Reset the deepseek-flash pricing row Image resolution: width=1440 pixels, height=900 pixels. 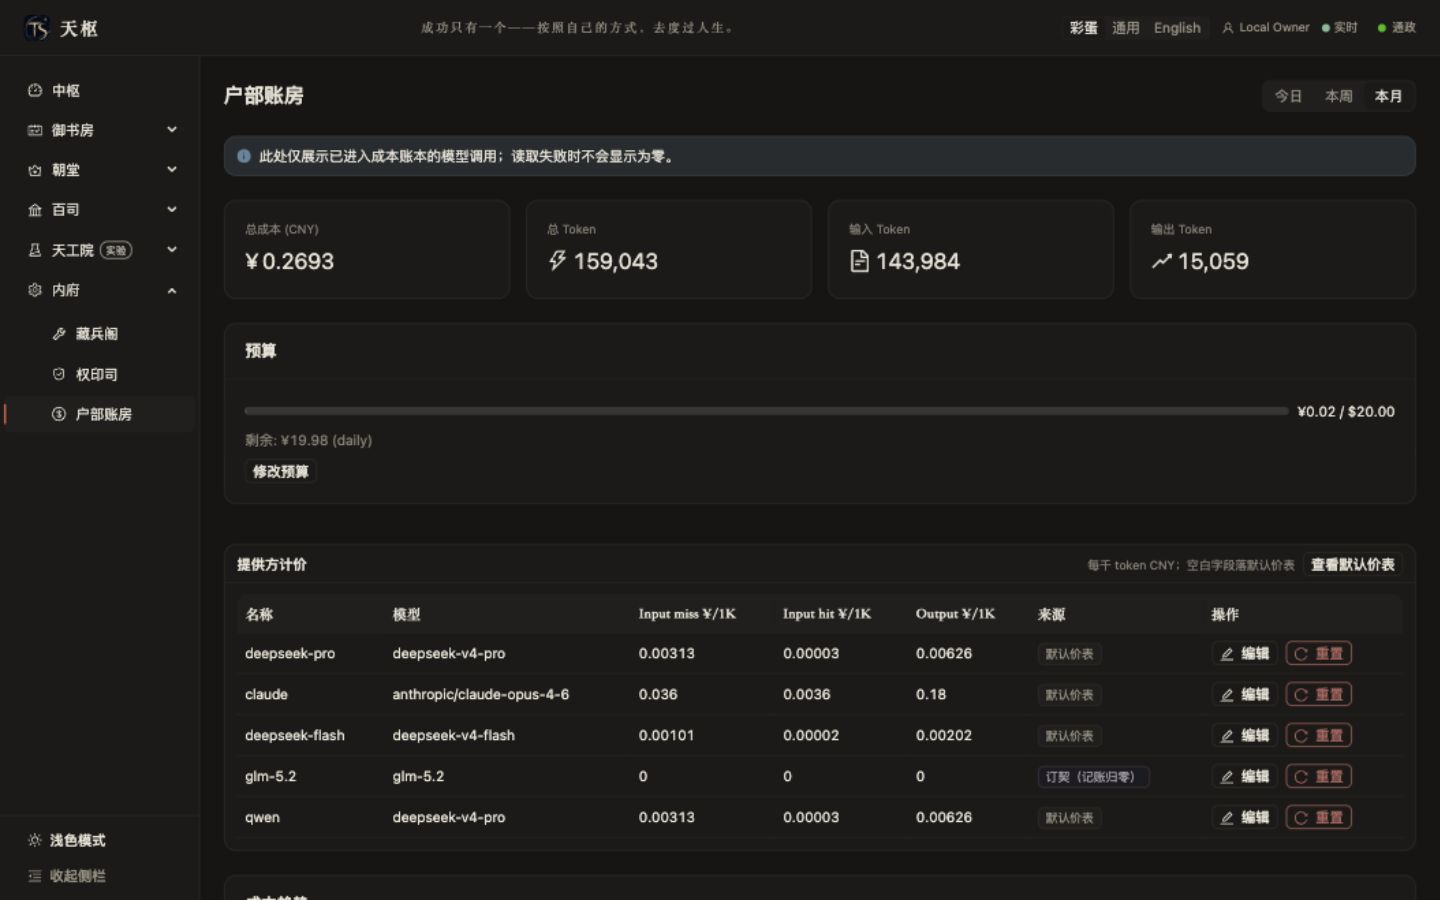click(1319, 736)
